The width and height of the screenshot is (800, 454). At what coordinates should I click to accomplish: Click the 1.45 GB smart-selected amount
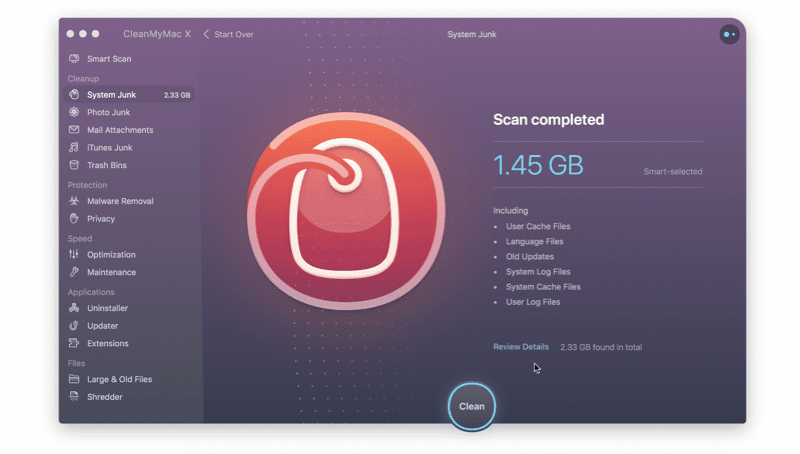coord(538,165)
